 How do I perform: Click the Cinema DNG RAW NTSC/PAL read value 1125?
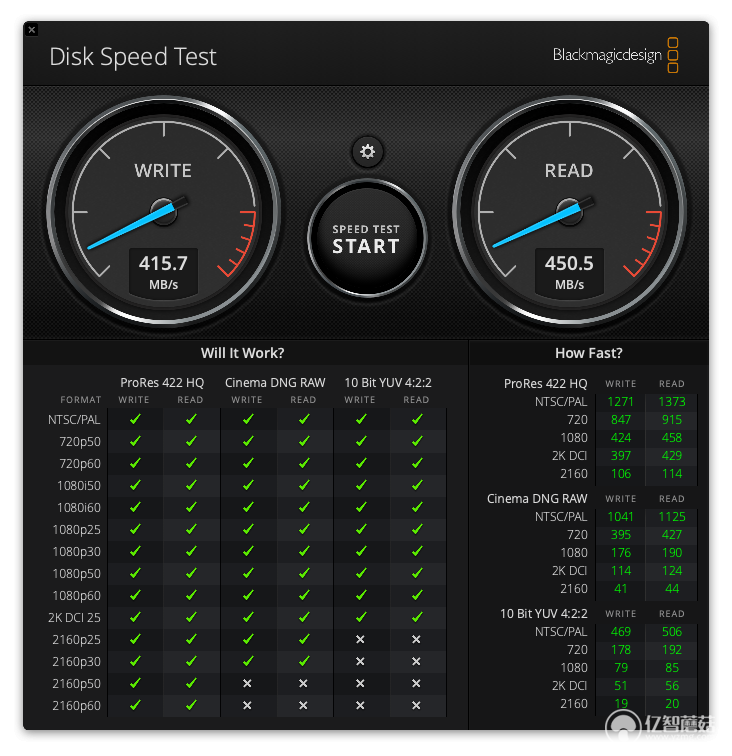pos(672,516)
